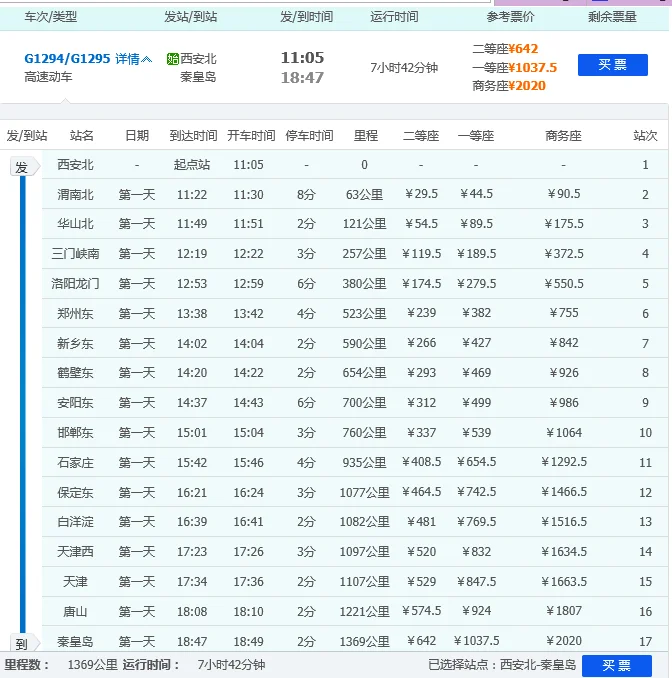Click the 站次 column header
Viewport: 672px width, 678px height.
[x=645, y=136]
